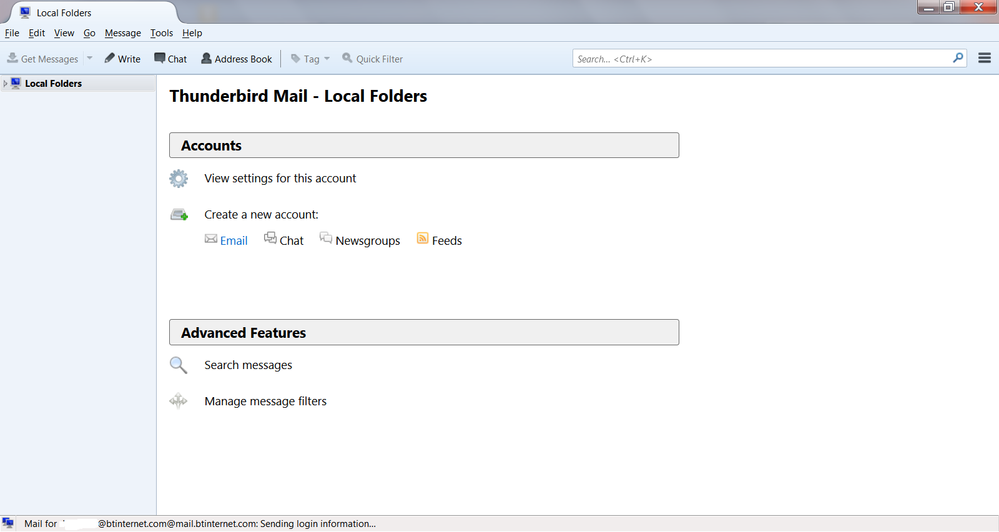Open the Tag dropdown

(x=310, y=59)
